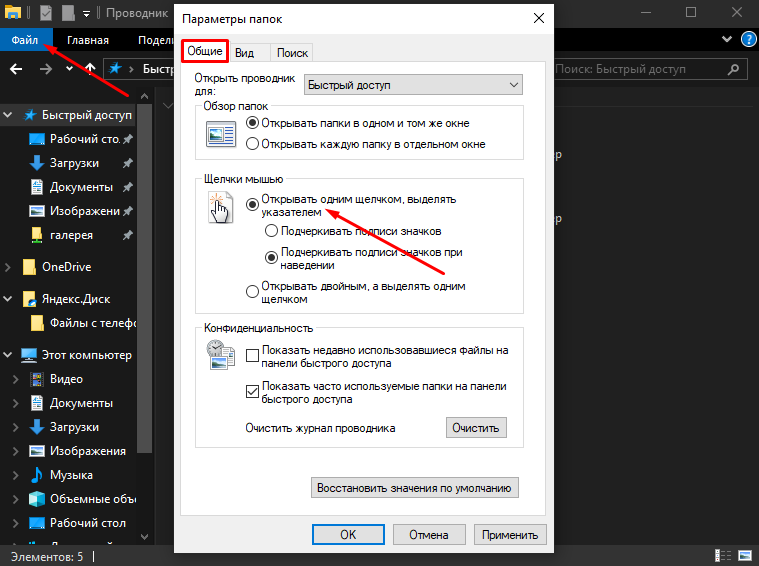
Task: Go forward with the right arrow button
Action: [x=46, y=69]
